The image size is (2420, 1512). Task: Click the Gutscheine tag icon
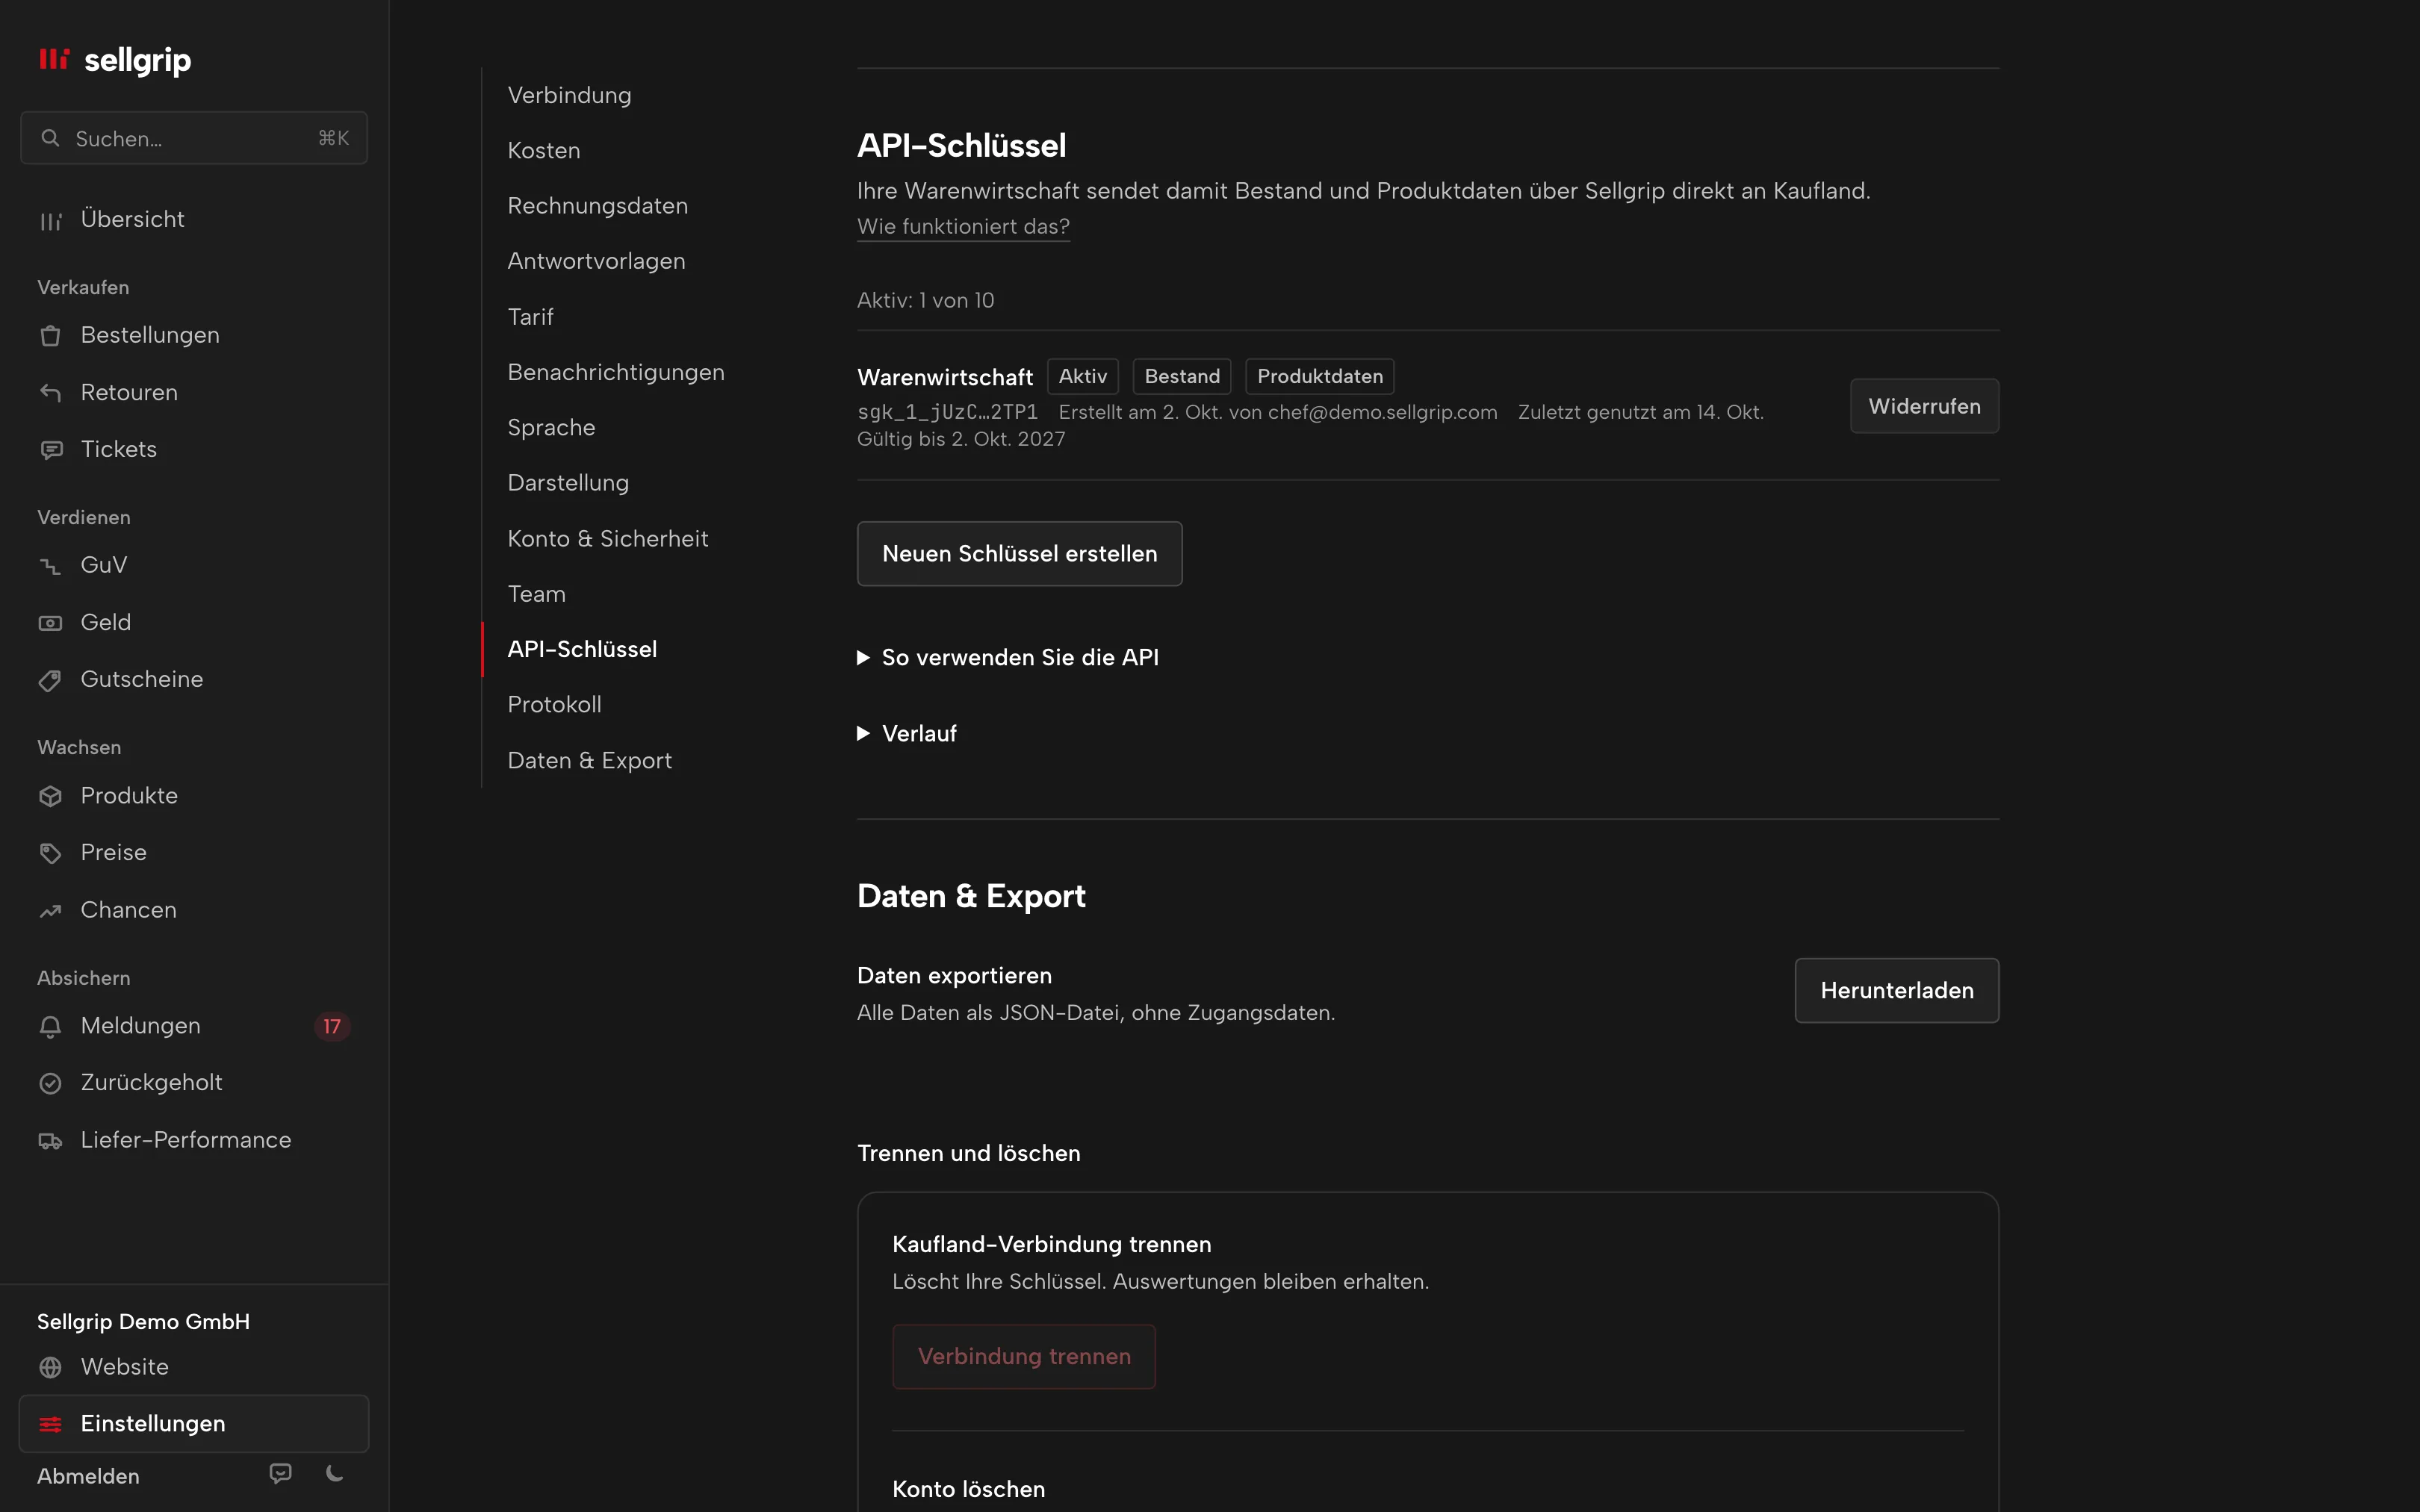coord(50,680)
